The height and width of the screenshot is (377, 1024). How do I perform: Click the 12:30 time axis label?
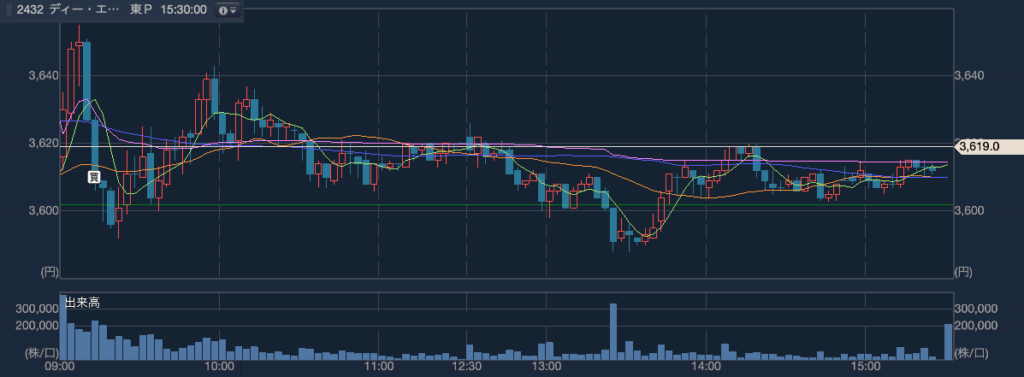click(x=466, y=367)
